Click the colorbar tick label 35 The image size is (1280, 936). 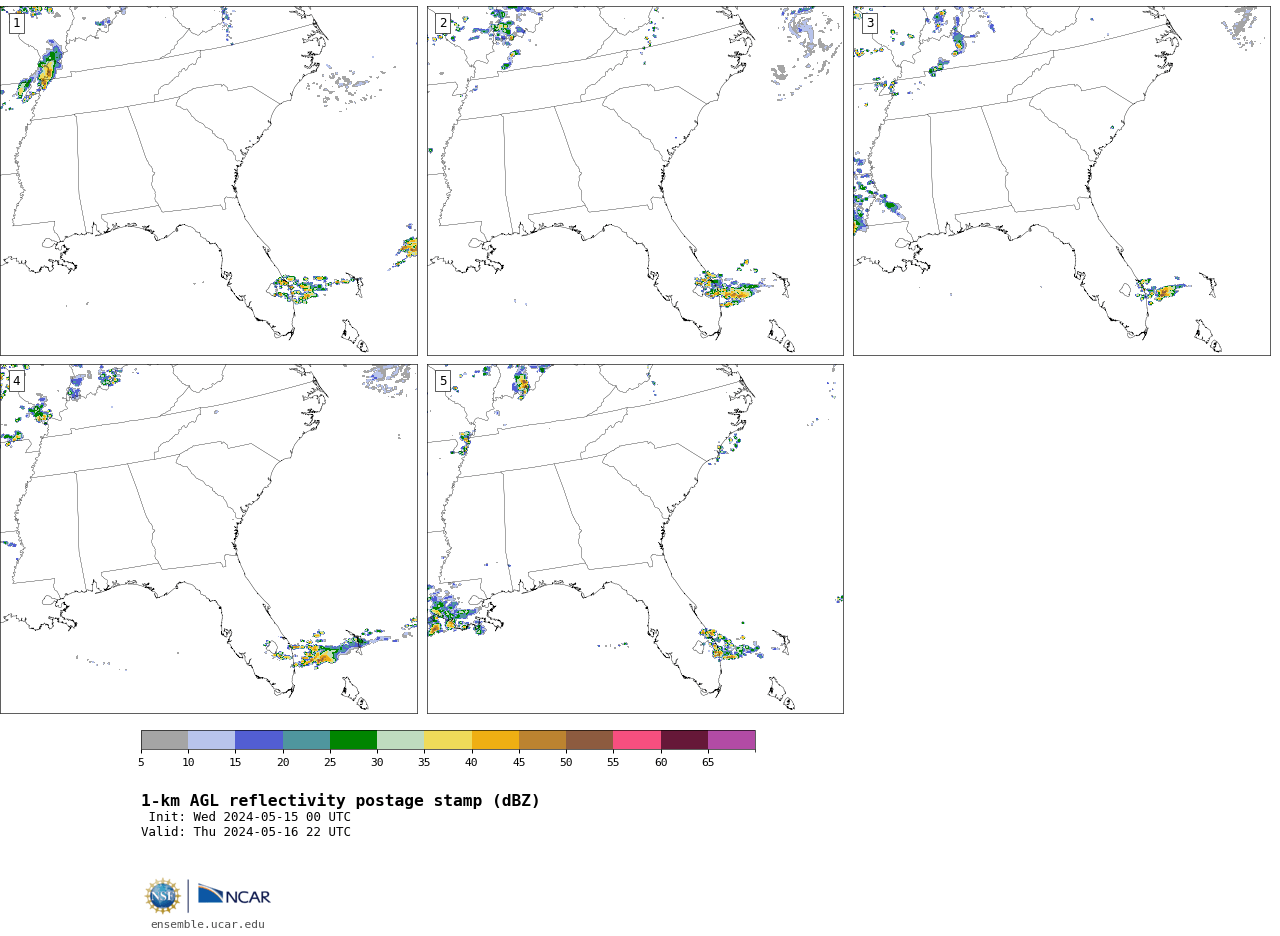424,763
